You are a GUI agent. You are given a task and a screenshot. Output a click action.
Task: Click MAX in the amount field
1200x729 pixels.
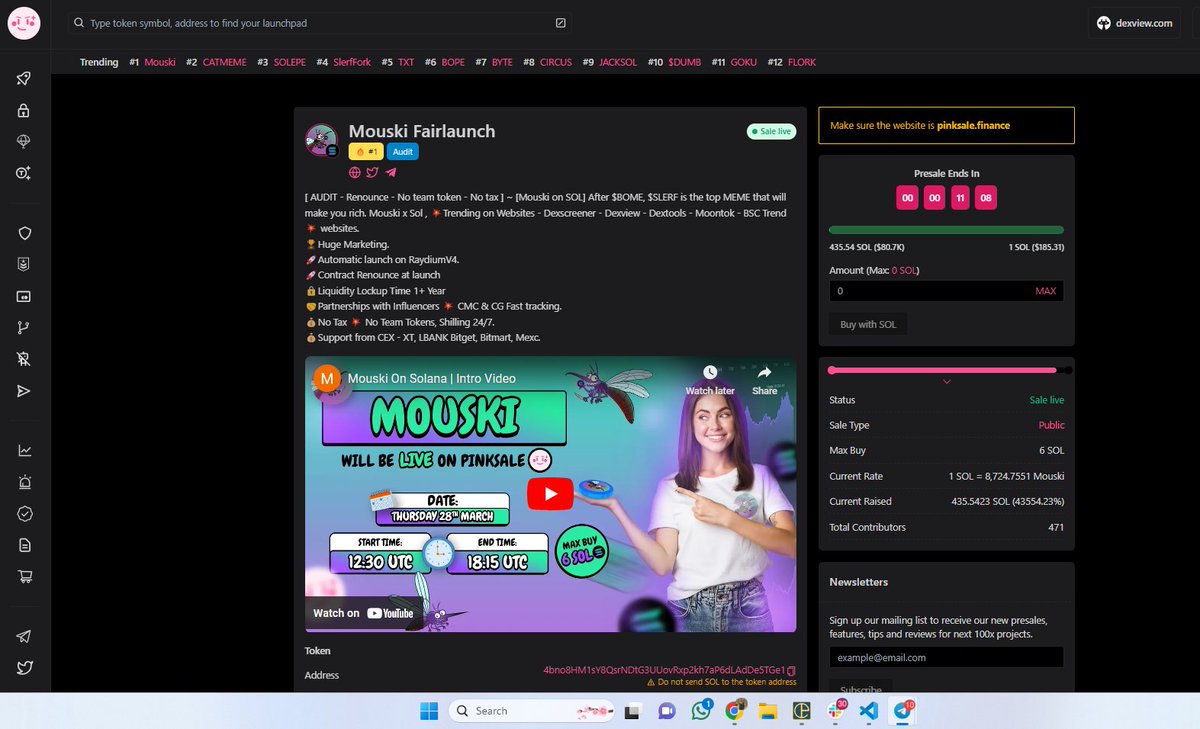1045,291
